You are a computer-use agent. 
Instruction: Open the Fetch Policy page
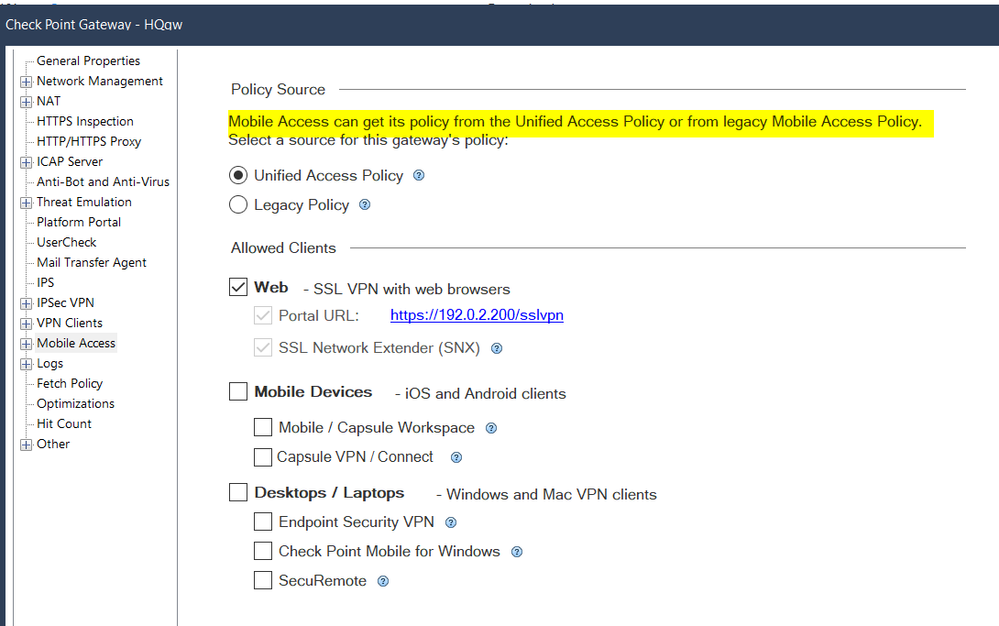pyautogui.click(x=70, y=383)
